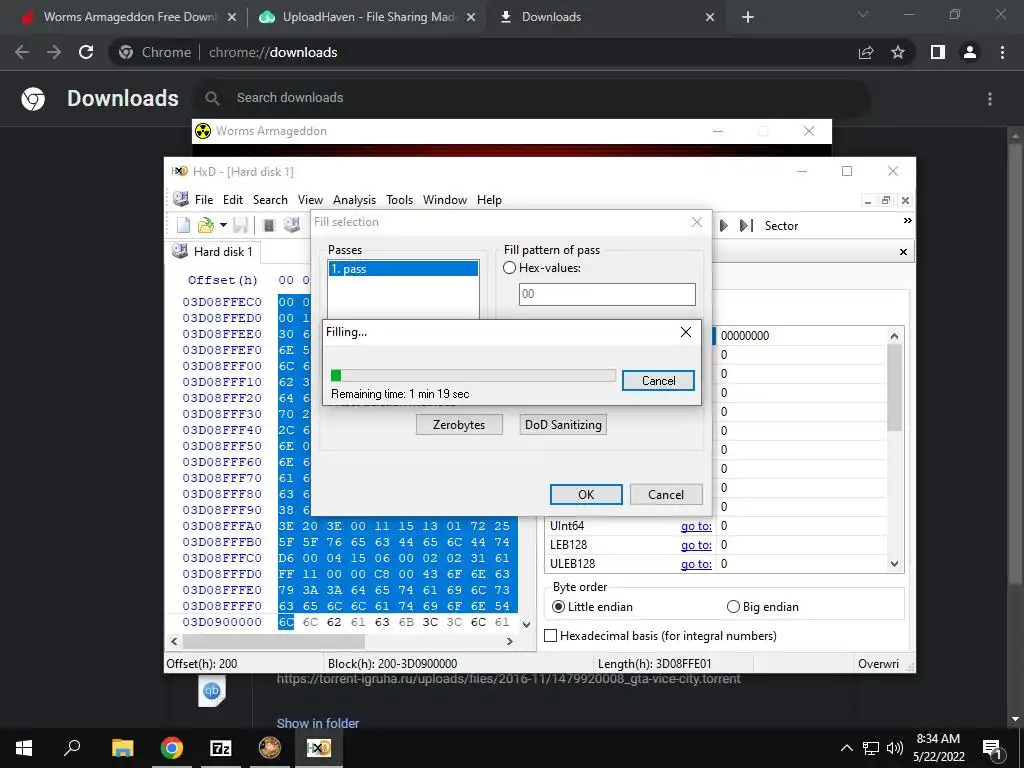Screen dimensions: 1024x768
Task: Open the Edit menu in HxD
Action: point(232,200)
